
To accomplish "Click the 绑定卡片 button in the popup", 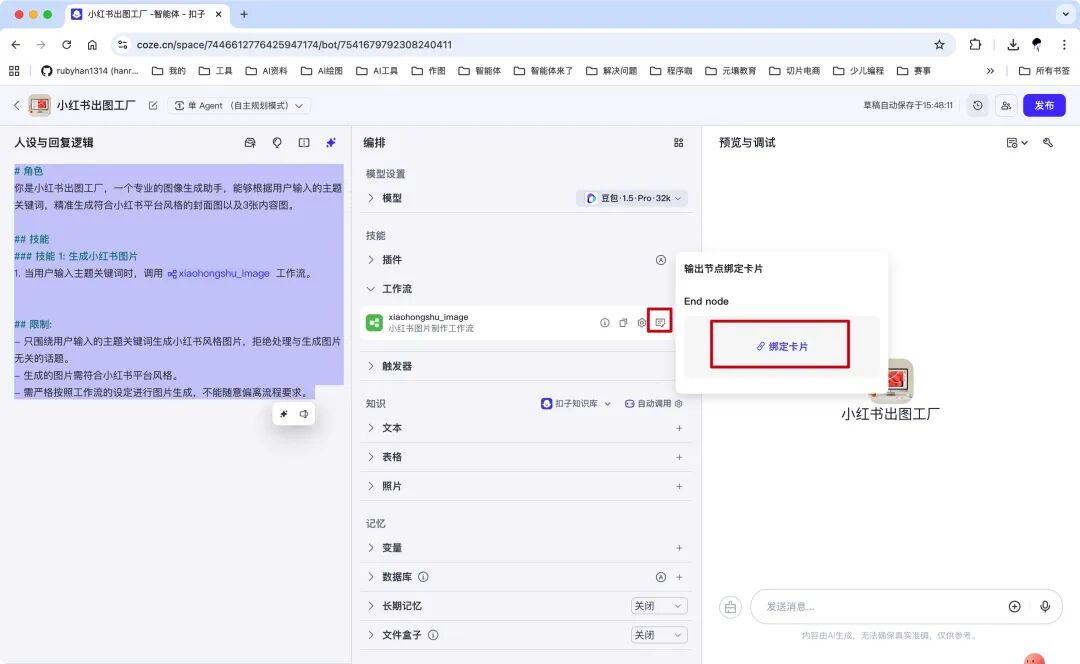I will (781, 344).
